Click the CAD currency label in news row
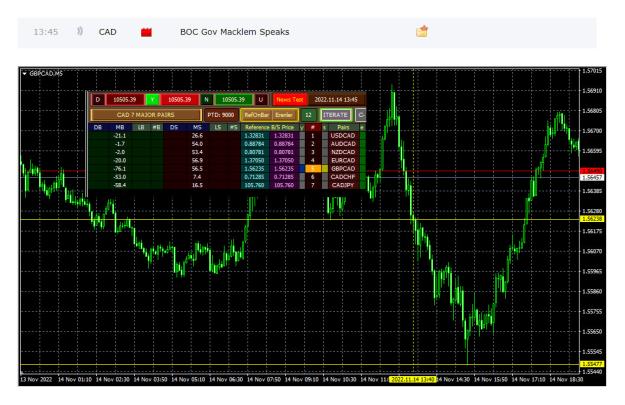 click(x=108, y=32)
